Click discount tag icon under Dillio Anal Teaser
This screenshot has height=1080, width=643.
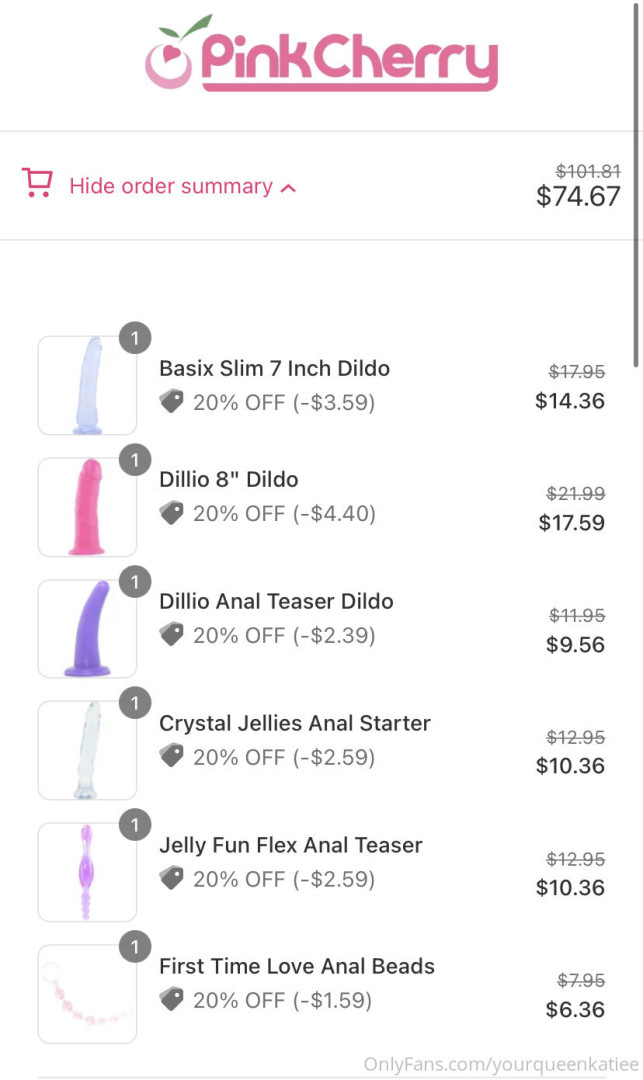click(172, 635)
